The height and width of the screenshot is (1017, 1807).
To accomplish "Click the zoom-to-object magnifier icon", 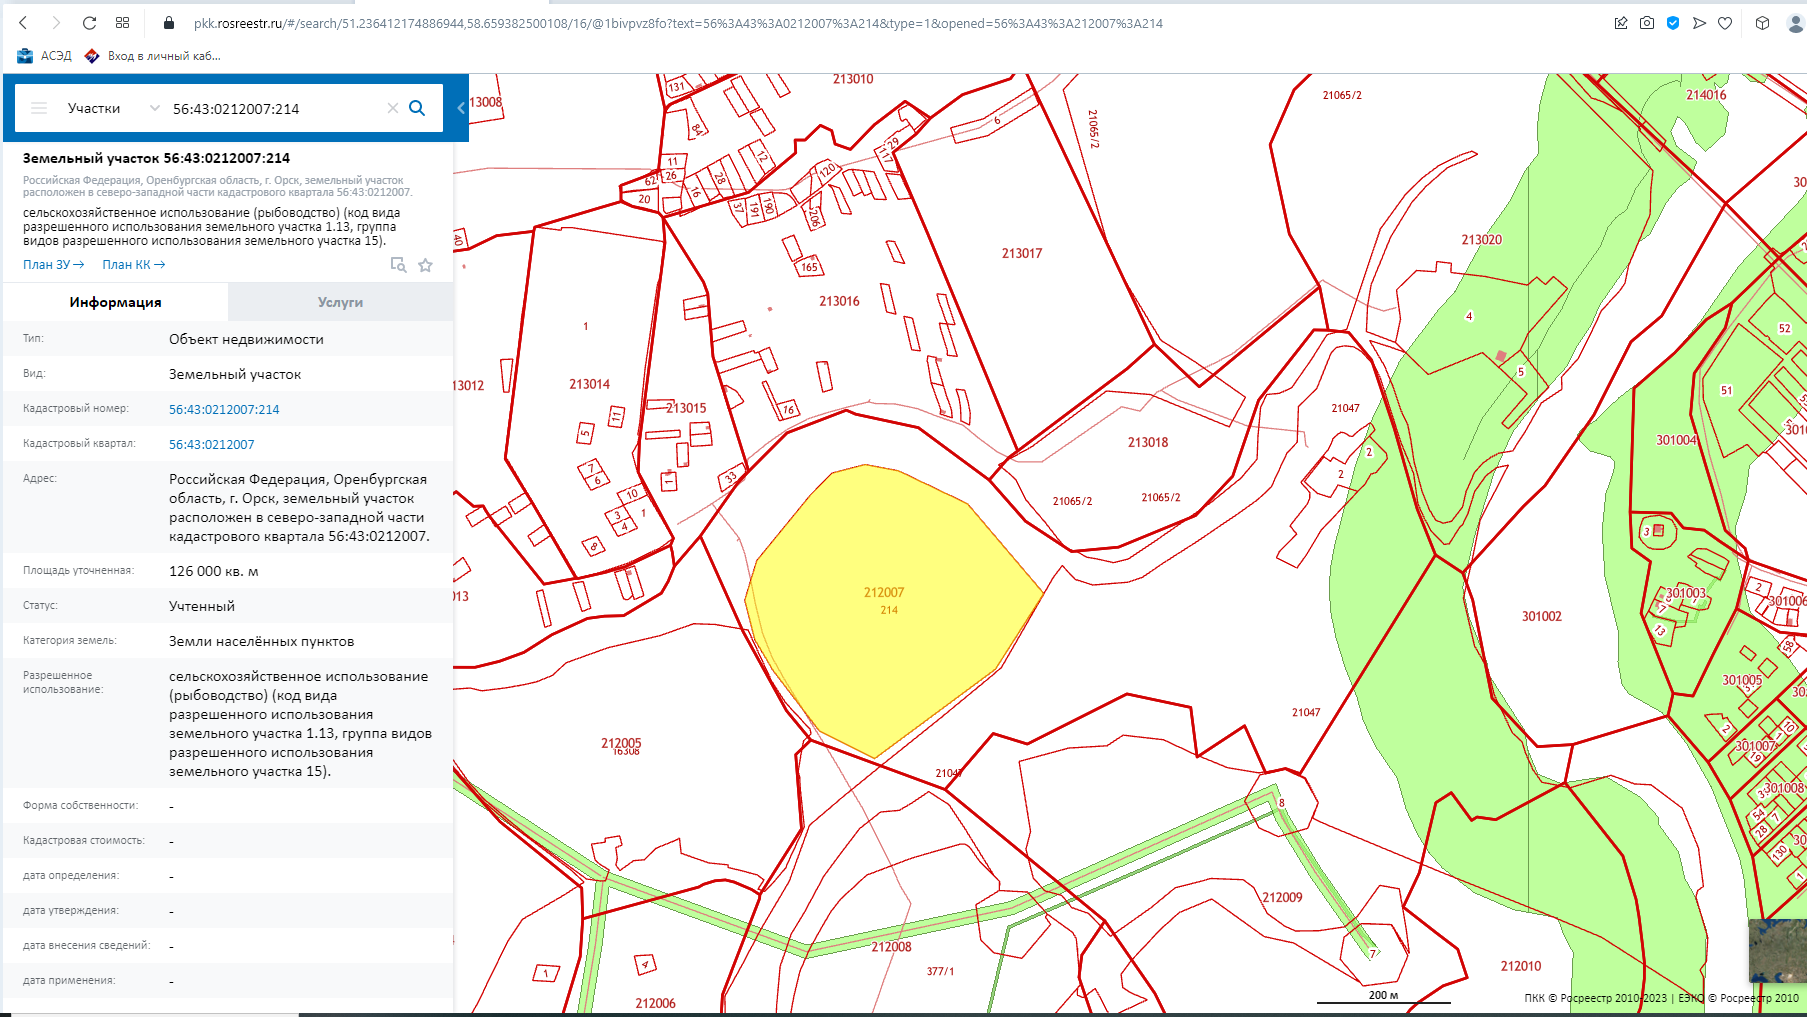I will 398,265.
